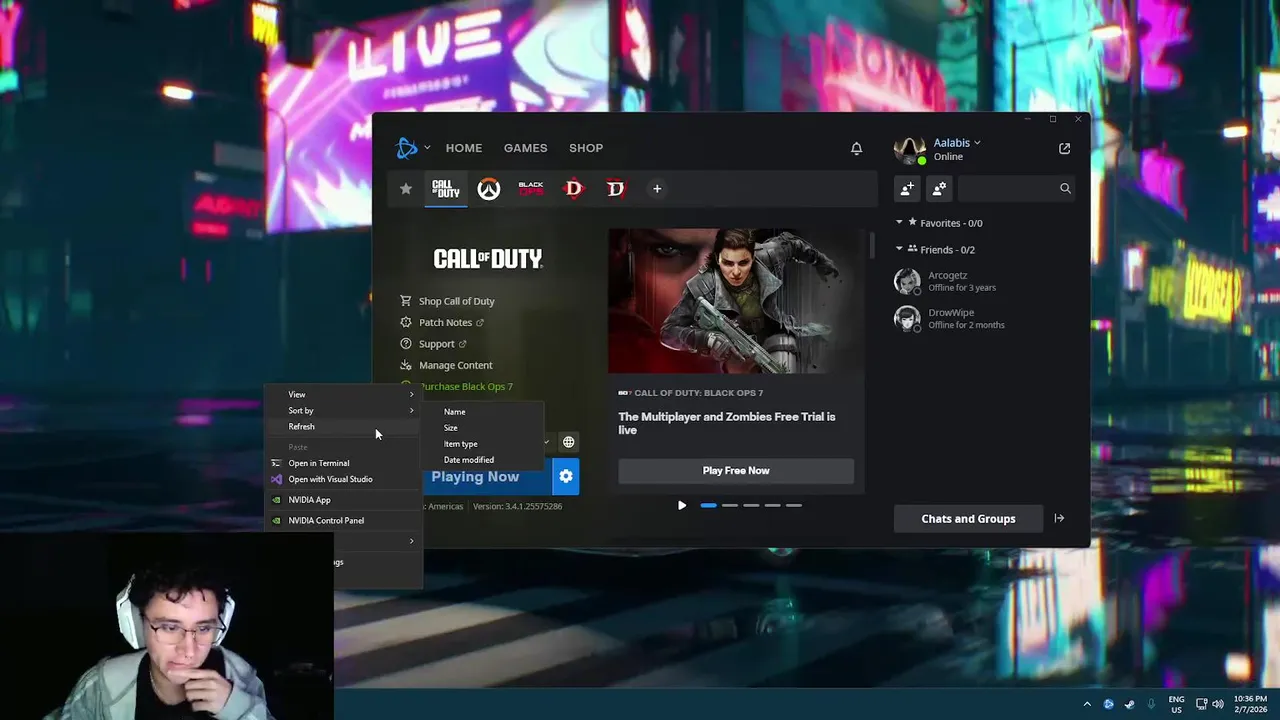Open the clock showing 10:36 PM
1280x720 pixels.
(1250, 704)
